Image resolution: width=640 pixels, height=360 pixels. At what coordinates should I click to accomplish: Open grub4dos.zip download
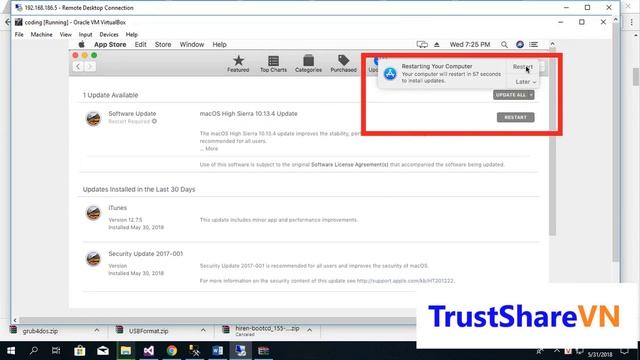(40, 331)
